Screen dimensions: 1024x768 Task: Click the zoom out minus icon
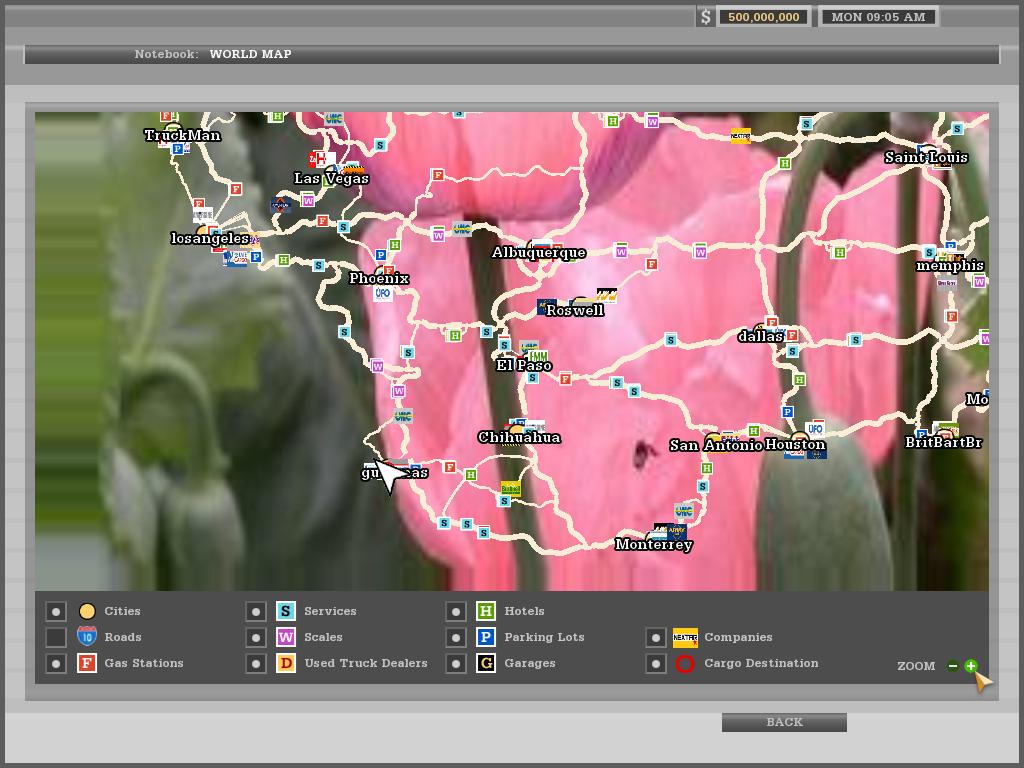pos(953,666)
